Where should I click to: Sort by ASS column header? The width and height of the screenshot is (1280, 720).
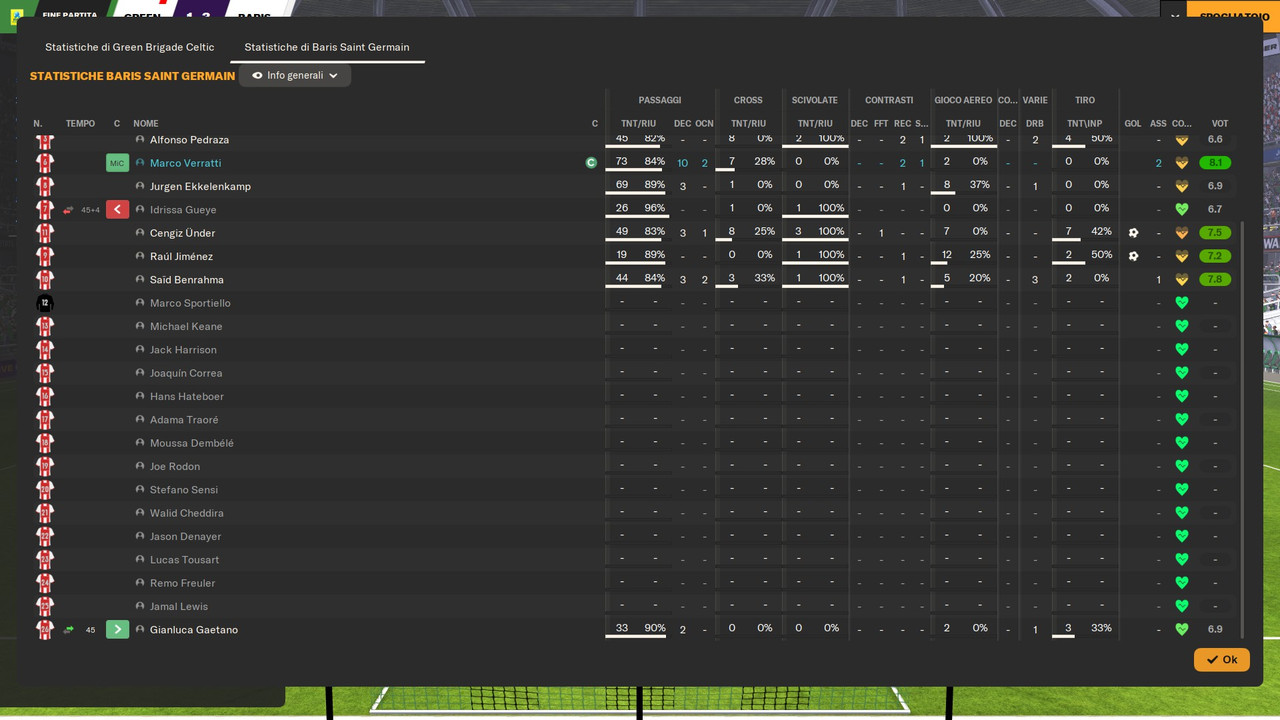(x=1158, y=124)
